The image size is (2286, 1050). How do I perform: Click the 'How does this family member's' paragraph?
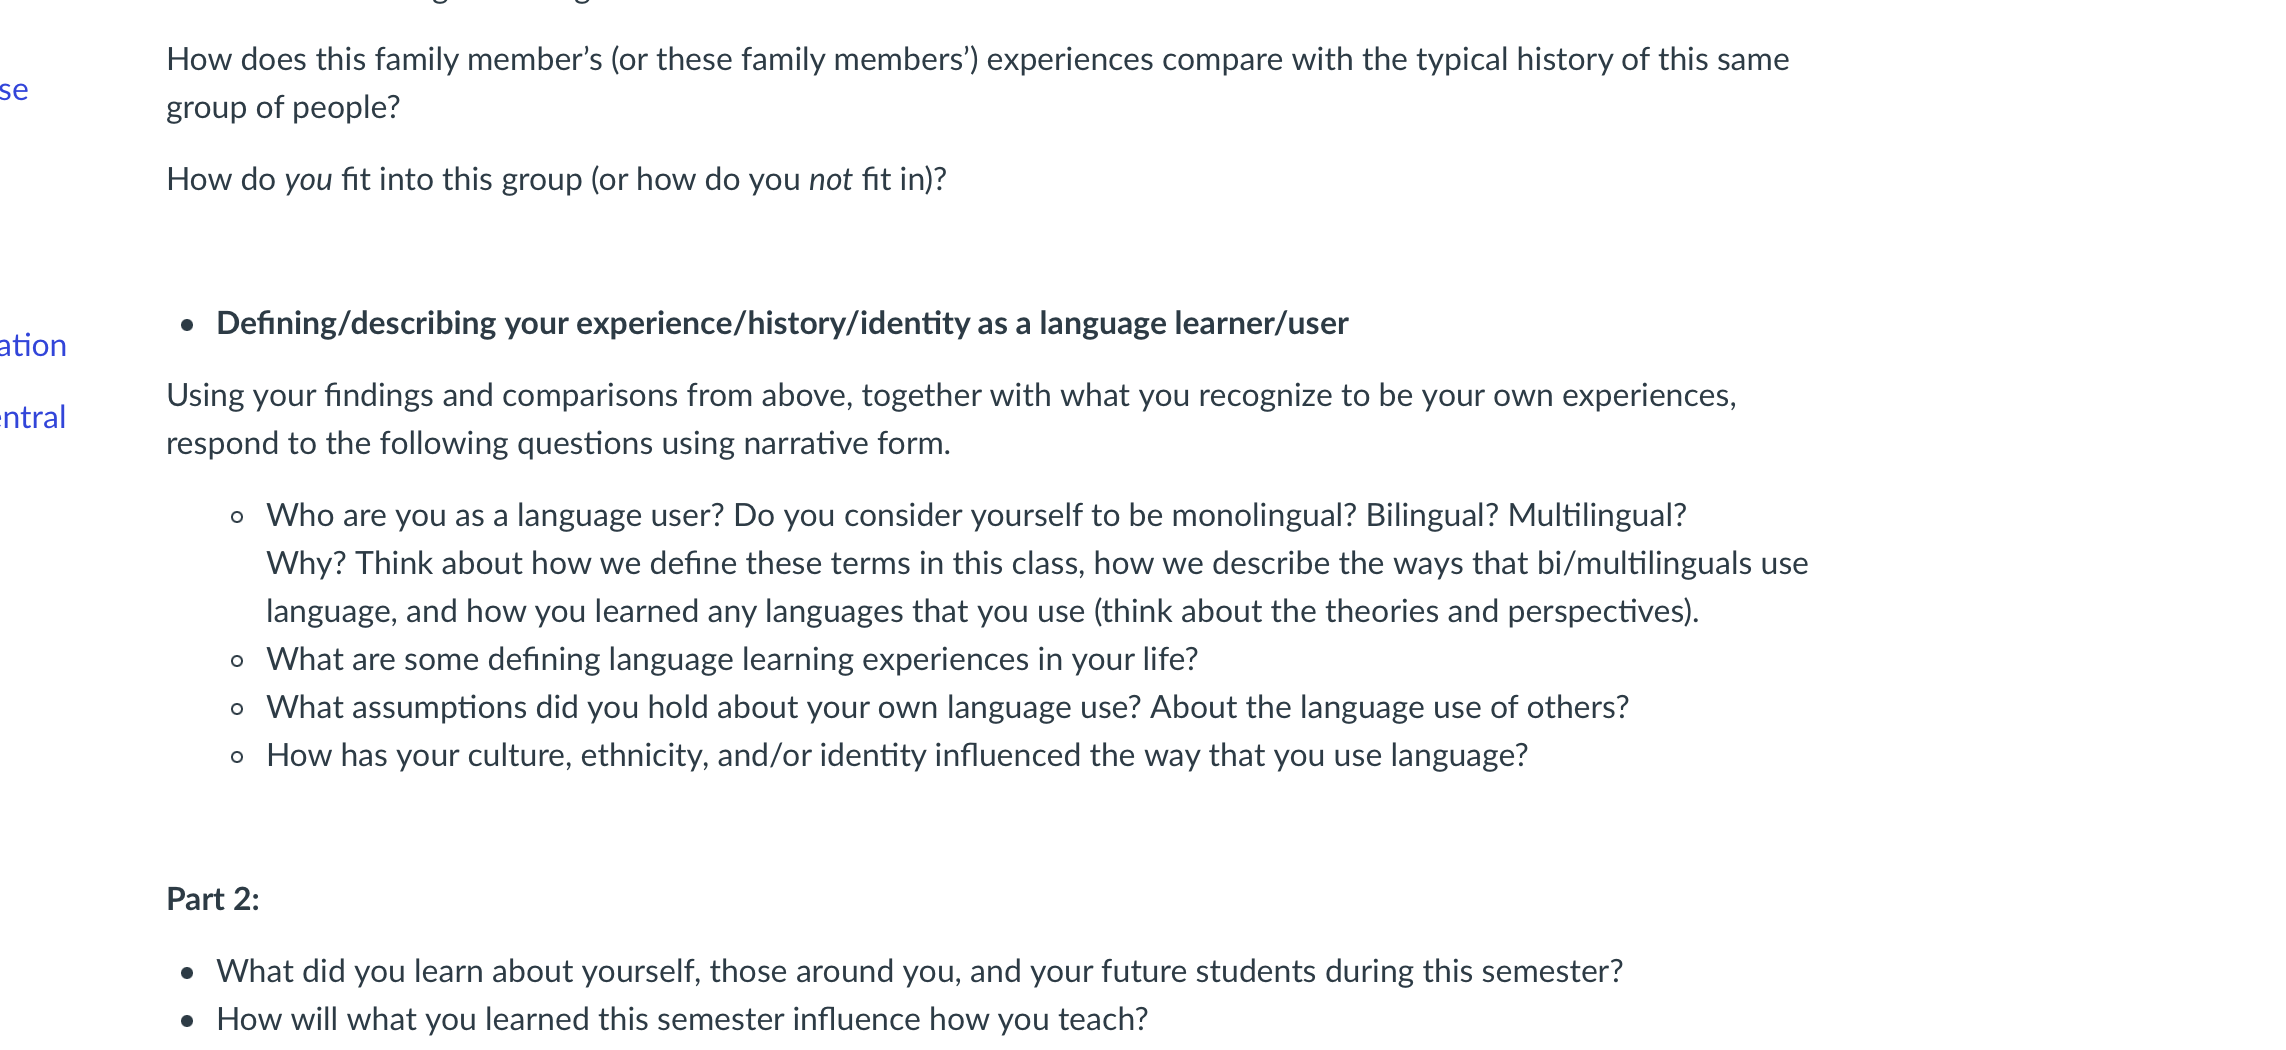[x=977, y=83]
